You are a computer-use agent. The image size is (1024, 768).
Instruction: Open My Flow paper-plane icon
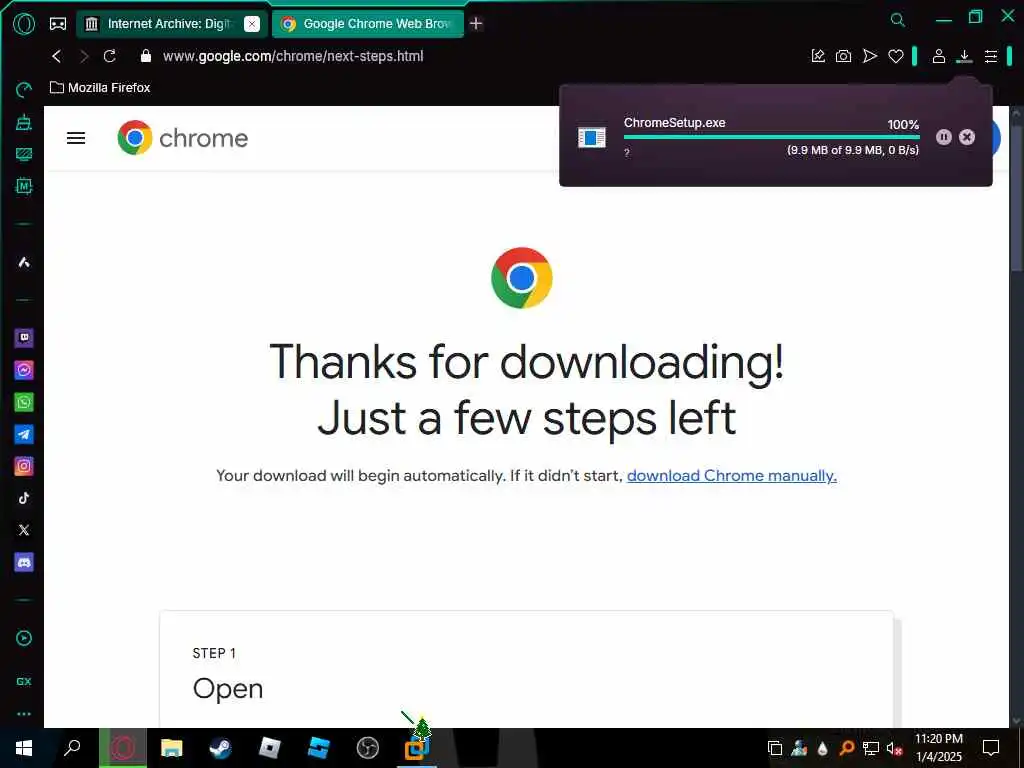point(870,56)
